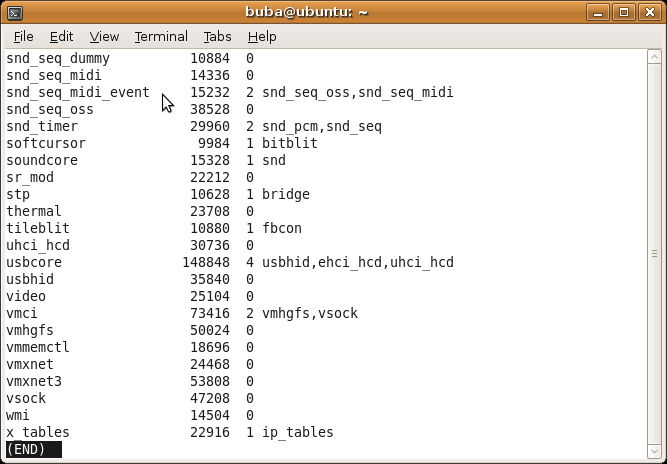Minimize the terminal window
This screenshot has width=667, height=464.
pos(598,12)
